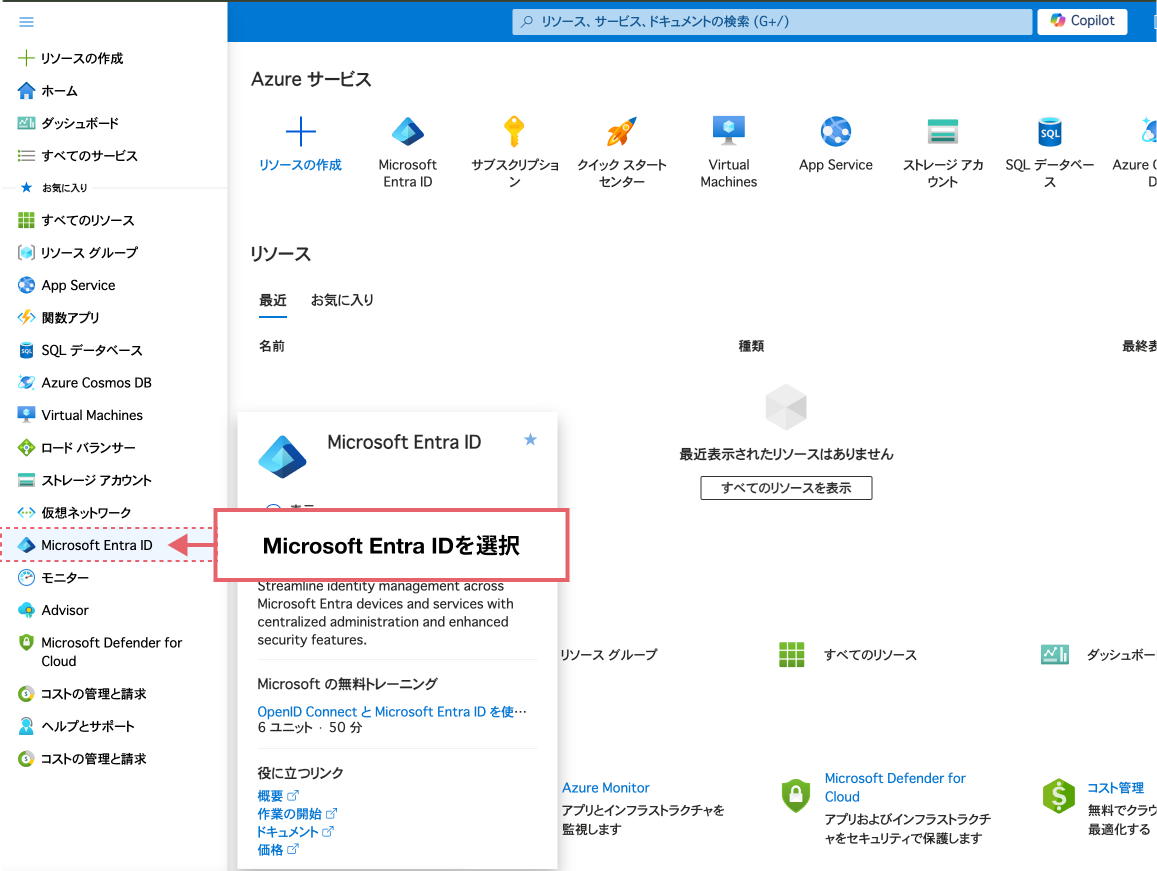The height and width of the screenshot is (871, 1157).
Task: Open サブスクリプション with the key icon
Action: click(x=515, y=131)
